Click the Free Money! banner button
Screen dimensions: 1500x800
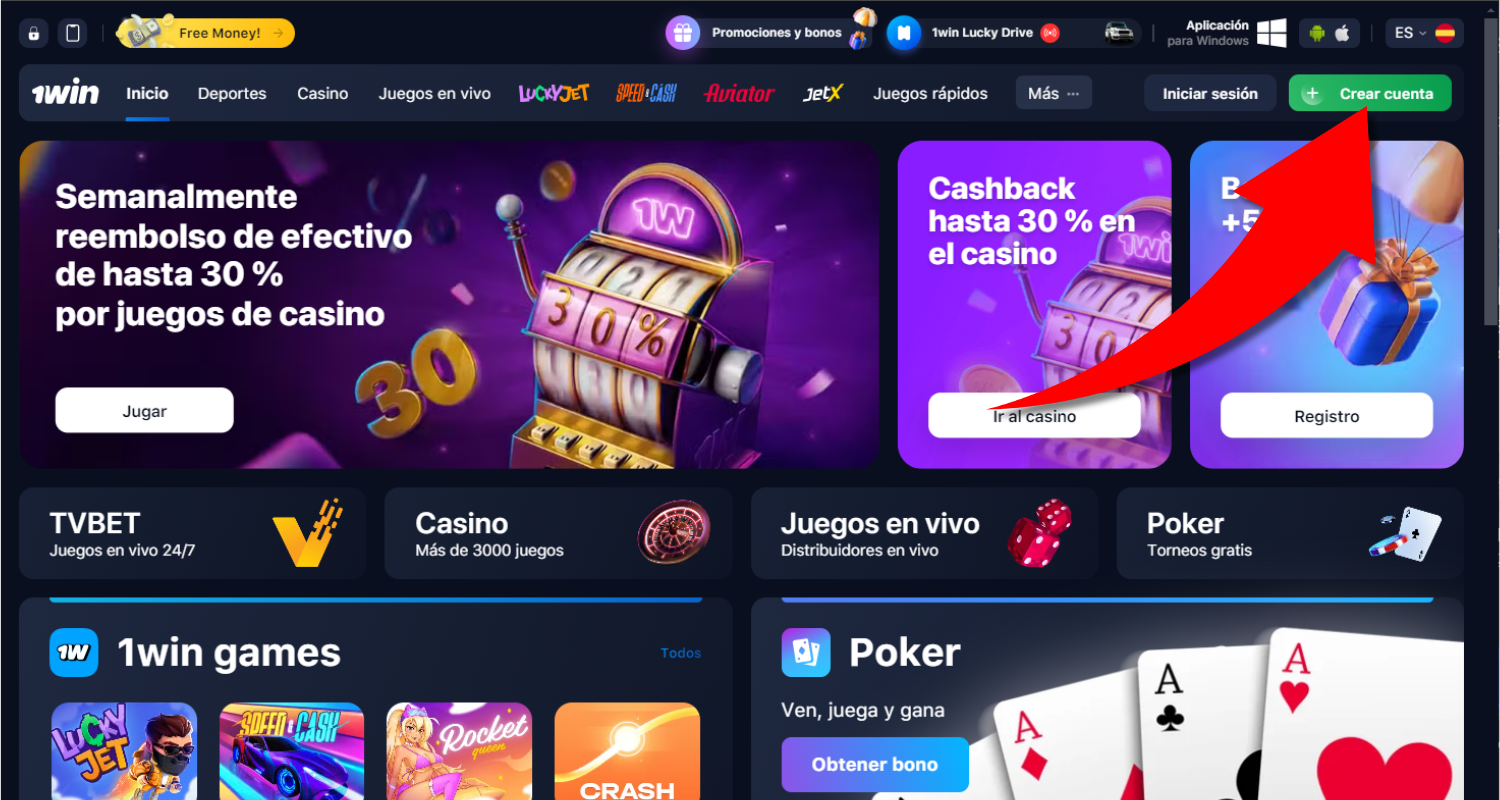tap(206, 33)
